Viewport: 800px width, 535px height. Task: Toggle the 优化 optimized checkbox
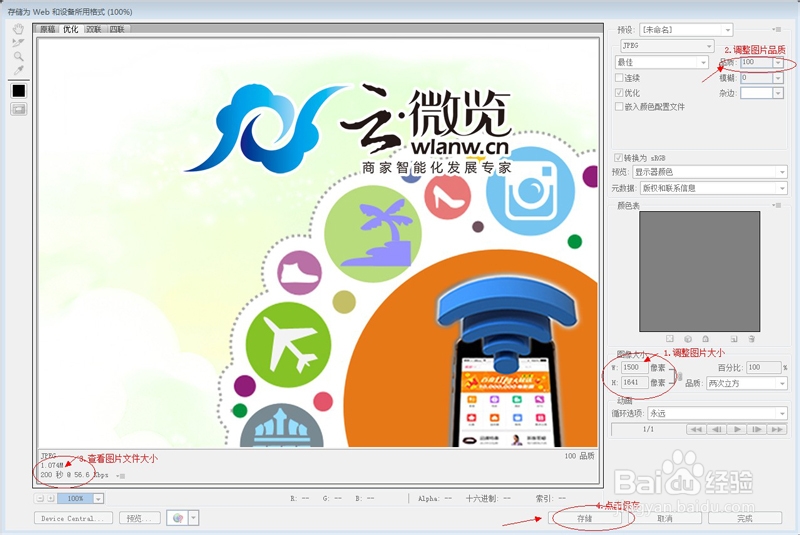[x=619, y=92]
